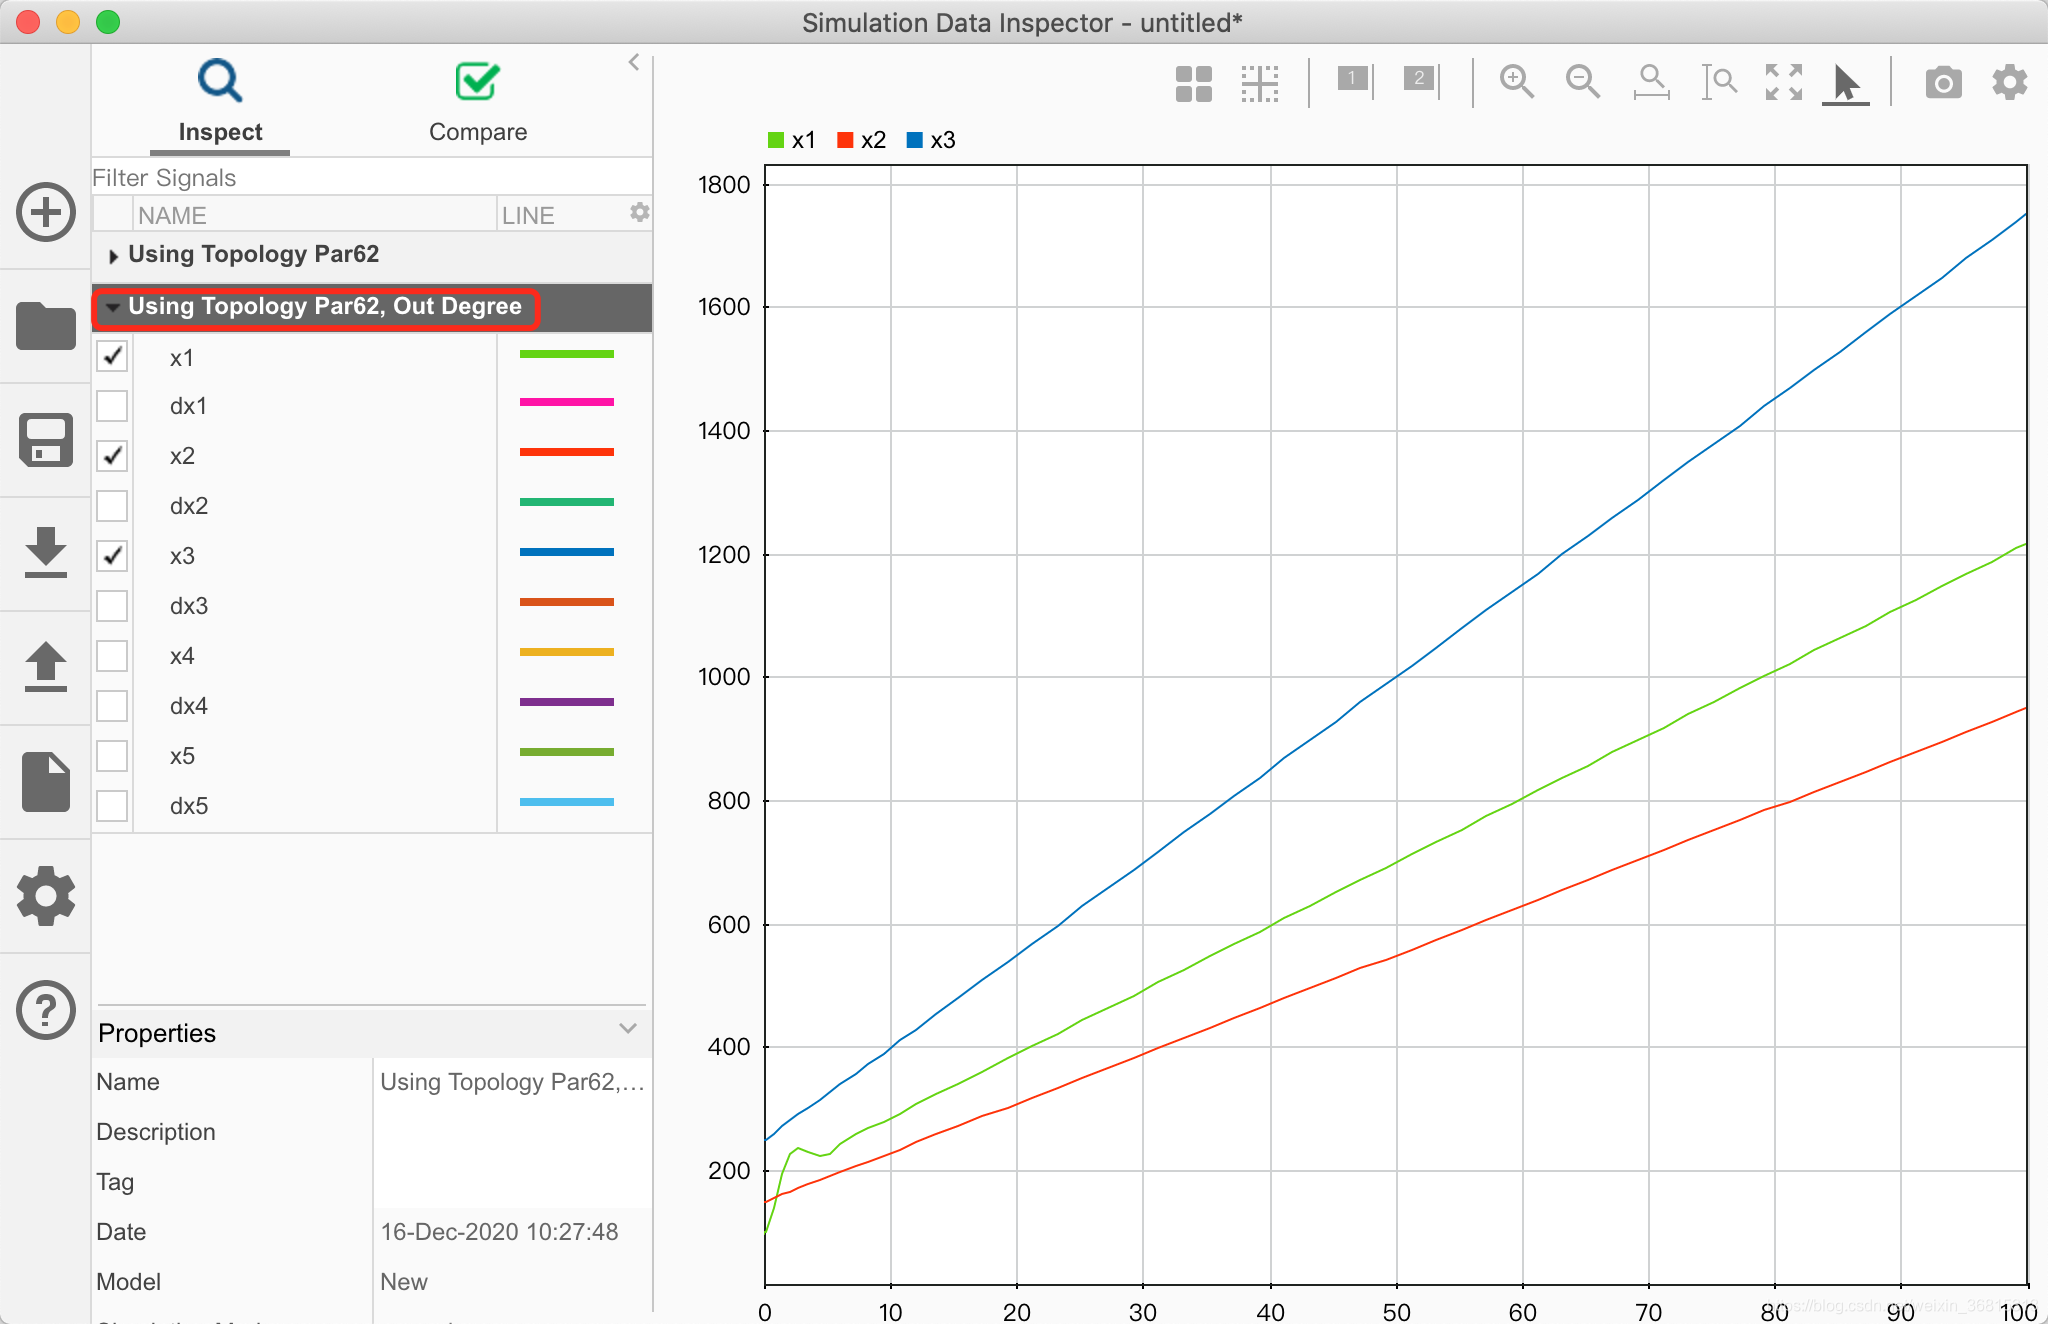Show one data cursor
Screen dimensions: 2048x1324
[x=1355, y=80]
